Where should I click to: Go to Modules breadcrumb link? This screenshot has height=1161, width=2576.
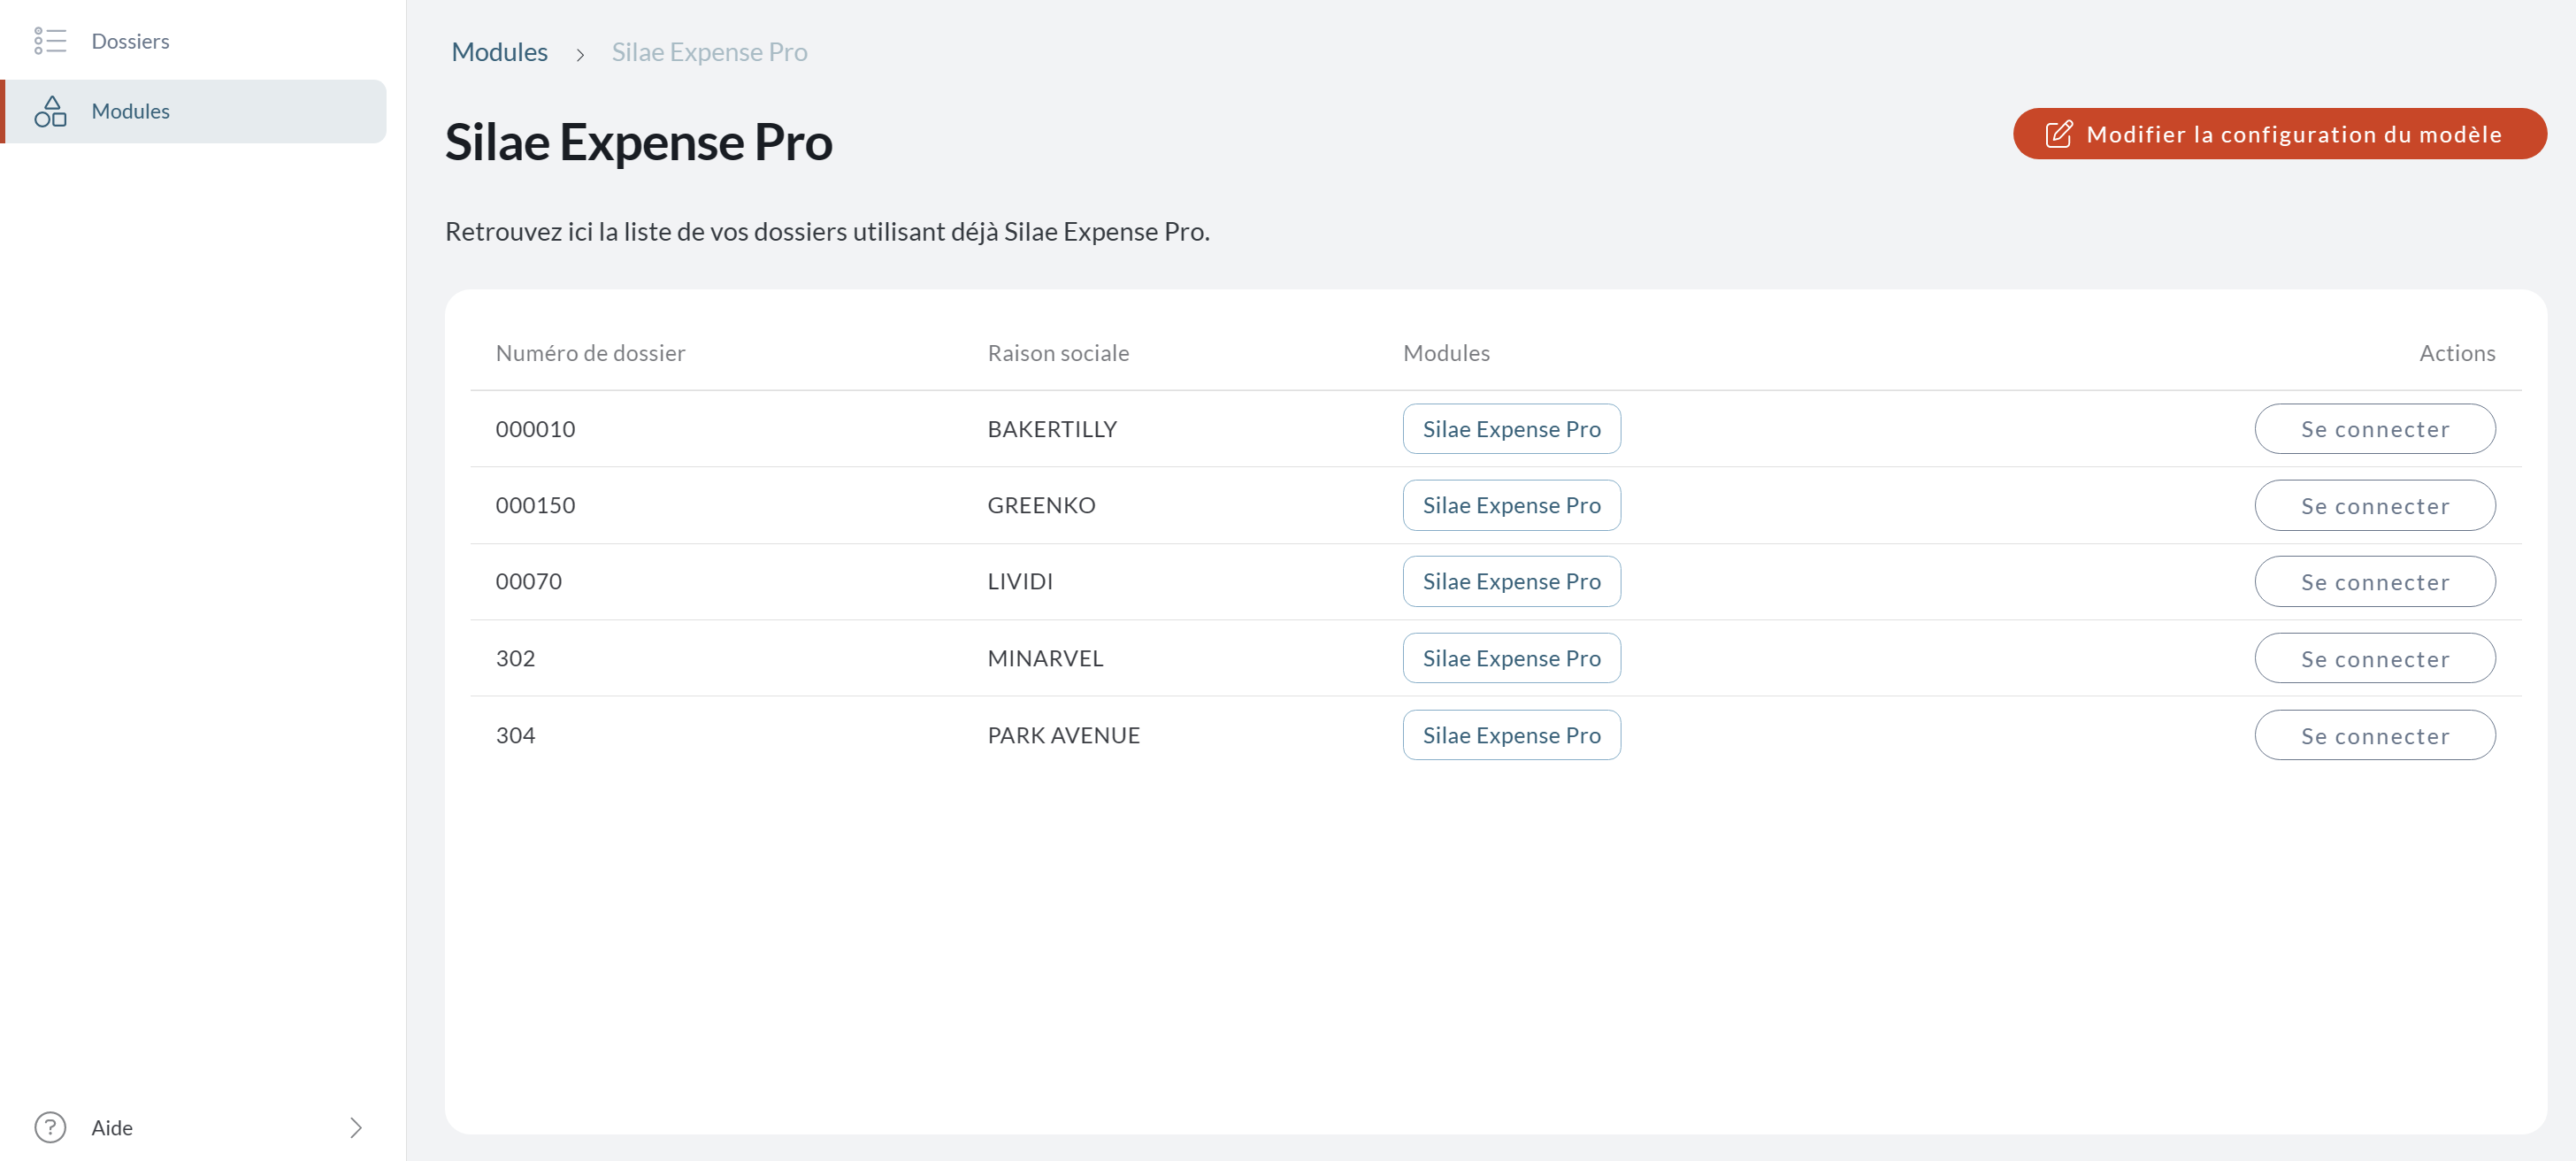pos(499,52)
